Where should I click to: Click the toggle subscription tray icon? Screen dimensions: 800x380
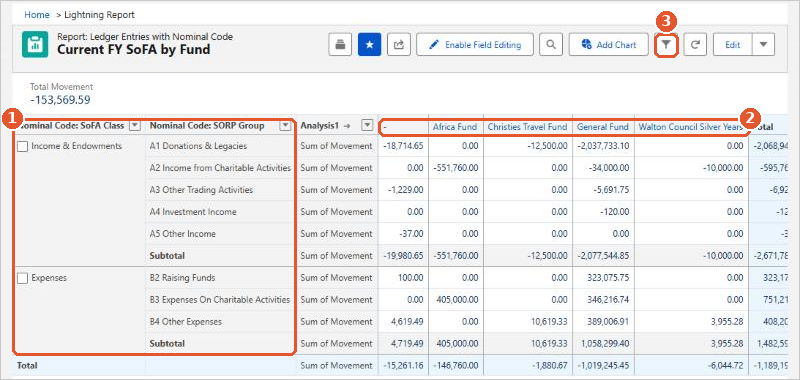pos(340,44)
